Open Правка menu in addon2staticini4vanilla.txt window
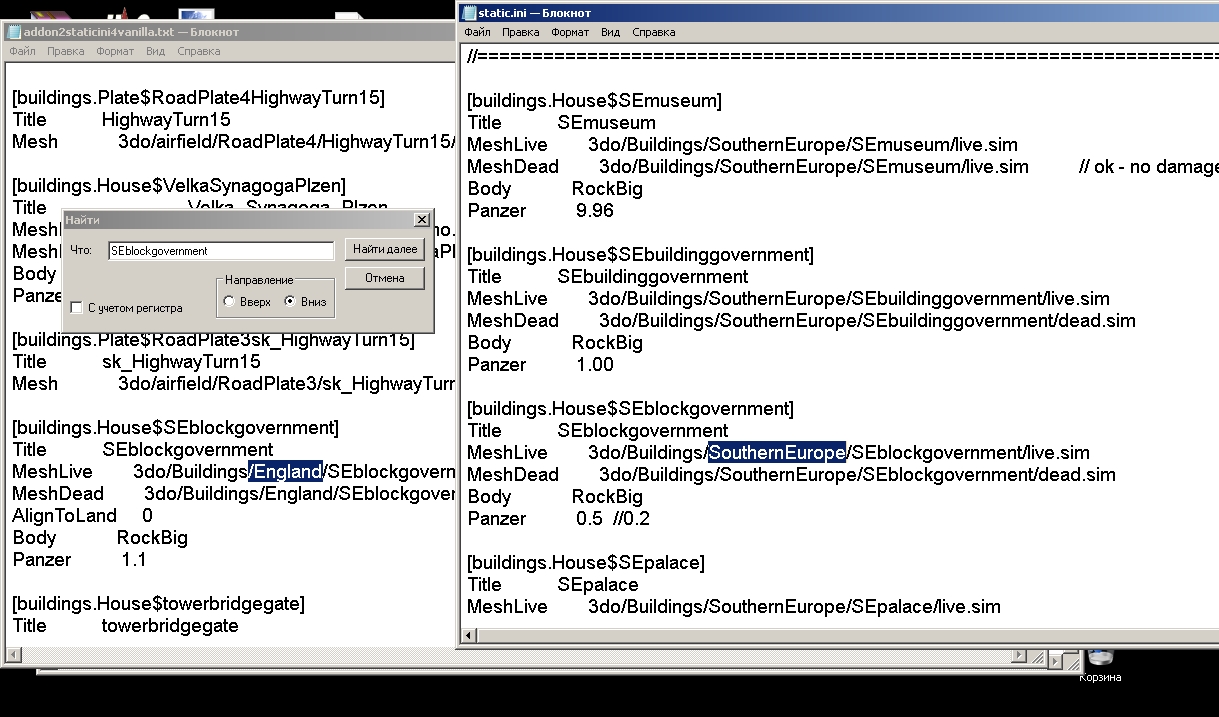Viewport: 1219px width, 717px height. click(66, 51)
